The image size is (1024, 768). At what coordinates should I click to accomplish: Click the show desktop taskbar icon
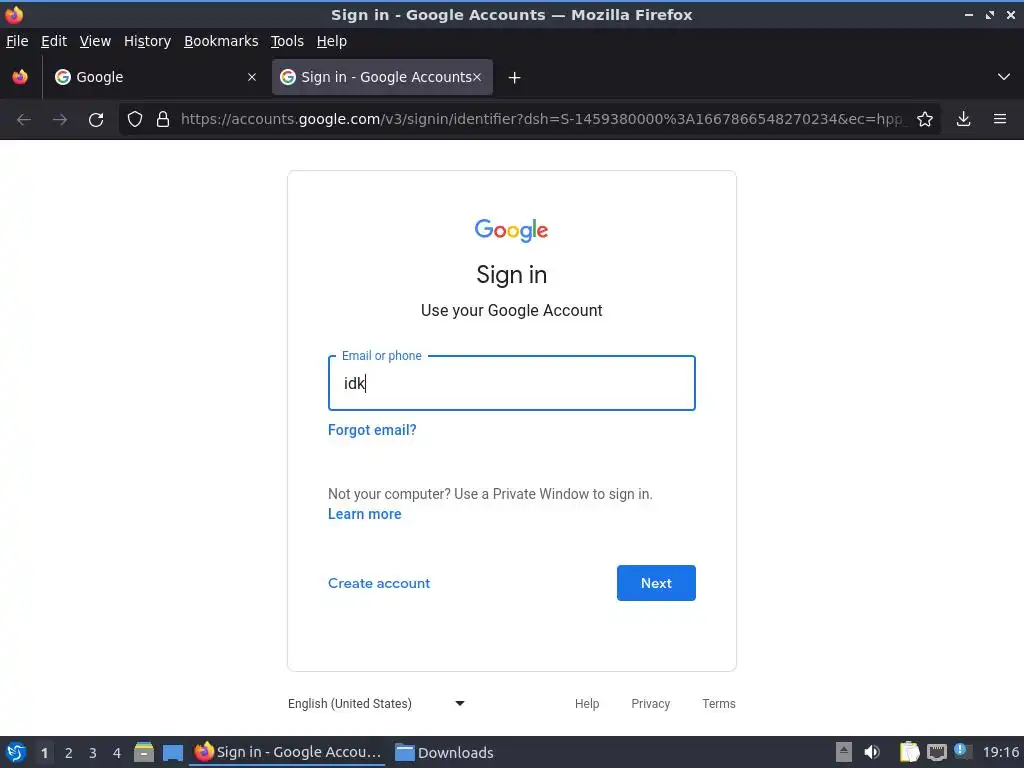pyautogui.click(x=172, y=752)
